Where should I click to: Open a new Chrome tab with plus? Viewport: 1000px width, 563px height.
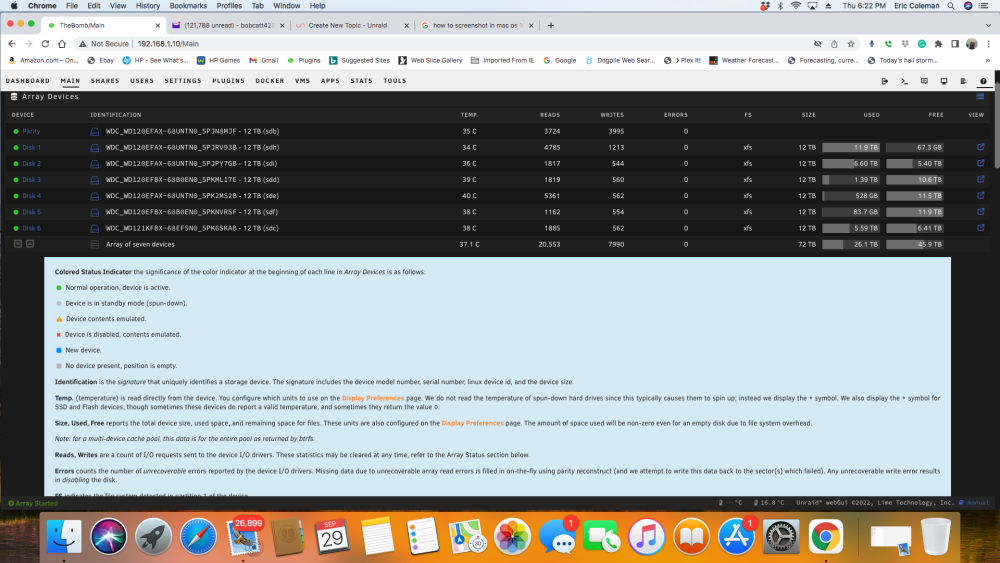point(551,26)
